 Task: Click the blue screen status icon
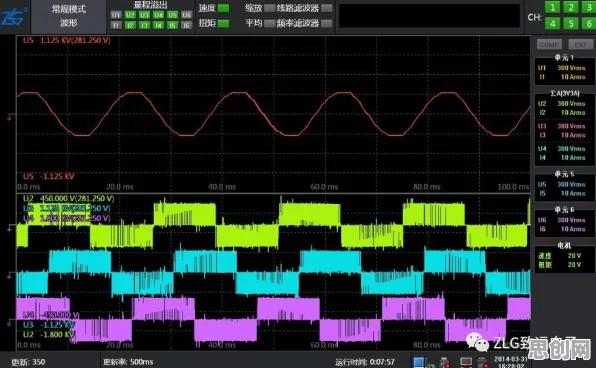pyautogui.click(x=419, y=362)
